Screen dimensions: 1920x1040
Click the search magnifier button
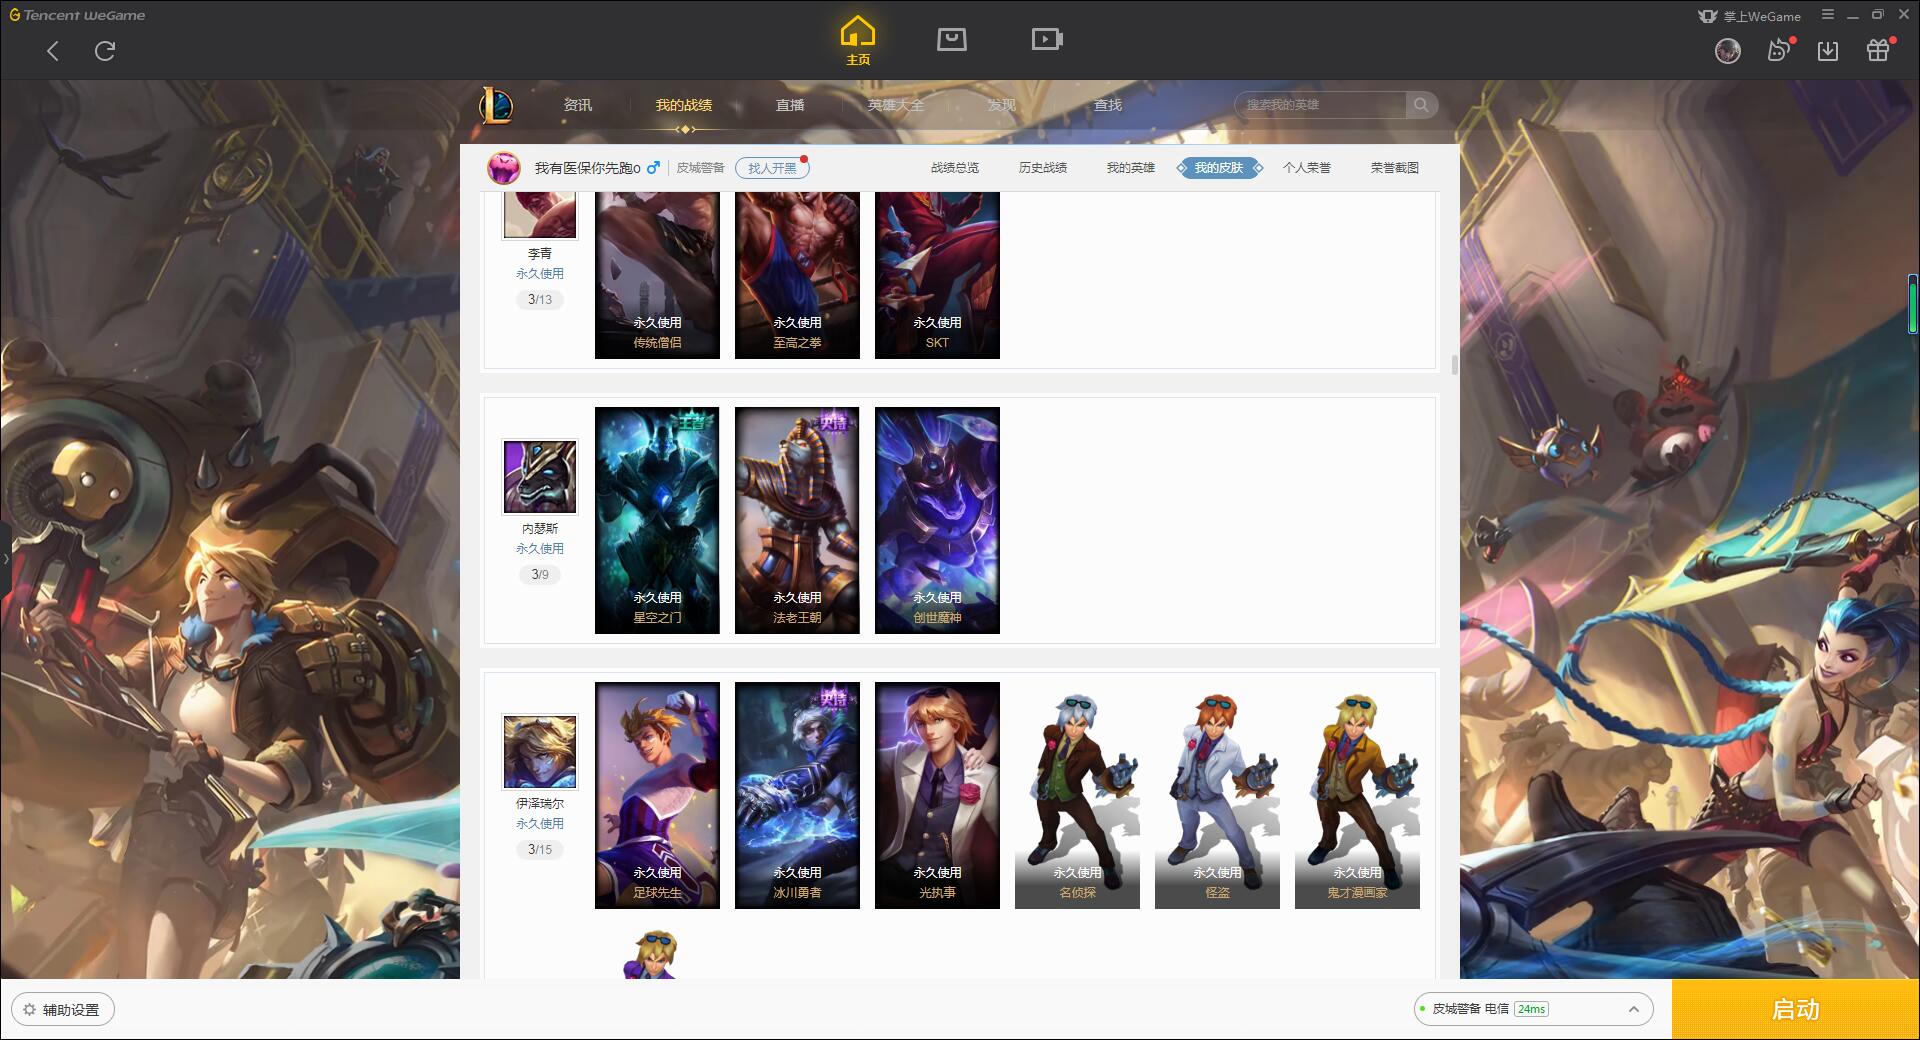pyautogui.click(x=1421, y=105)
